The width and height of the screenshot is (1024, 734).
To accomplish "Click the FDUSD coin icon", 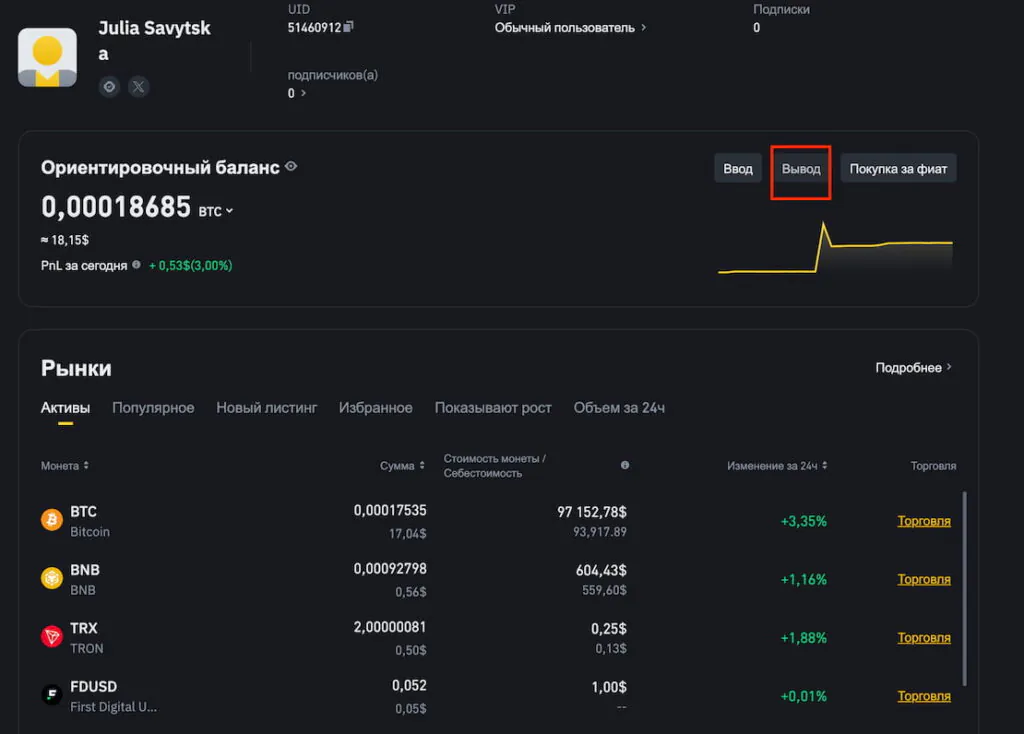I will [52, 694].
